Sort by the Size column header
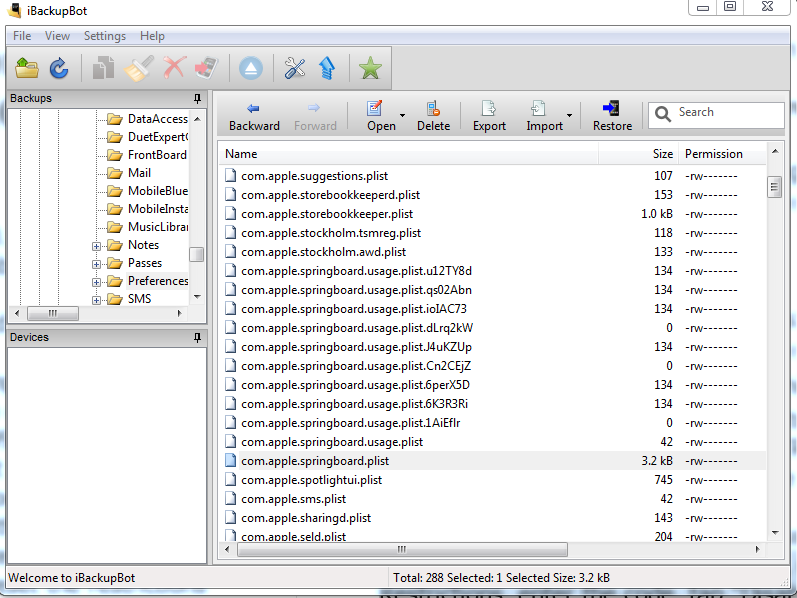Viewport: 797px width, 598px height. click(x=637, y=154)
